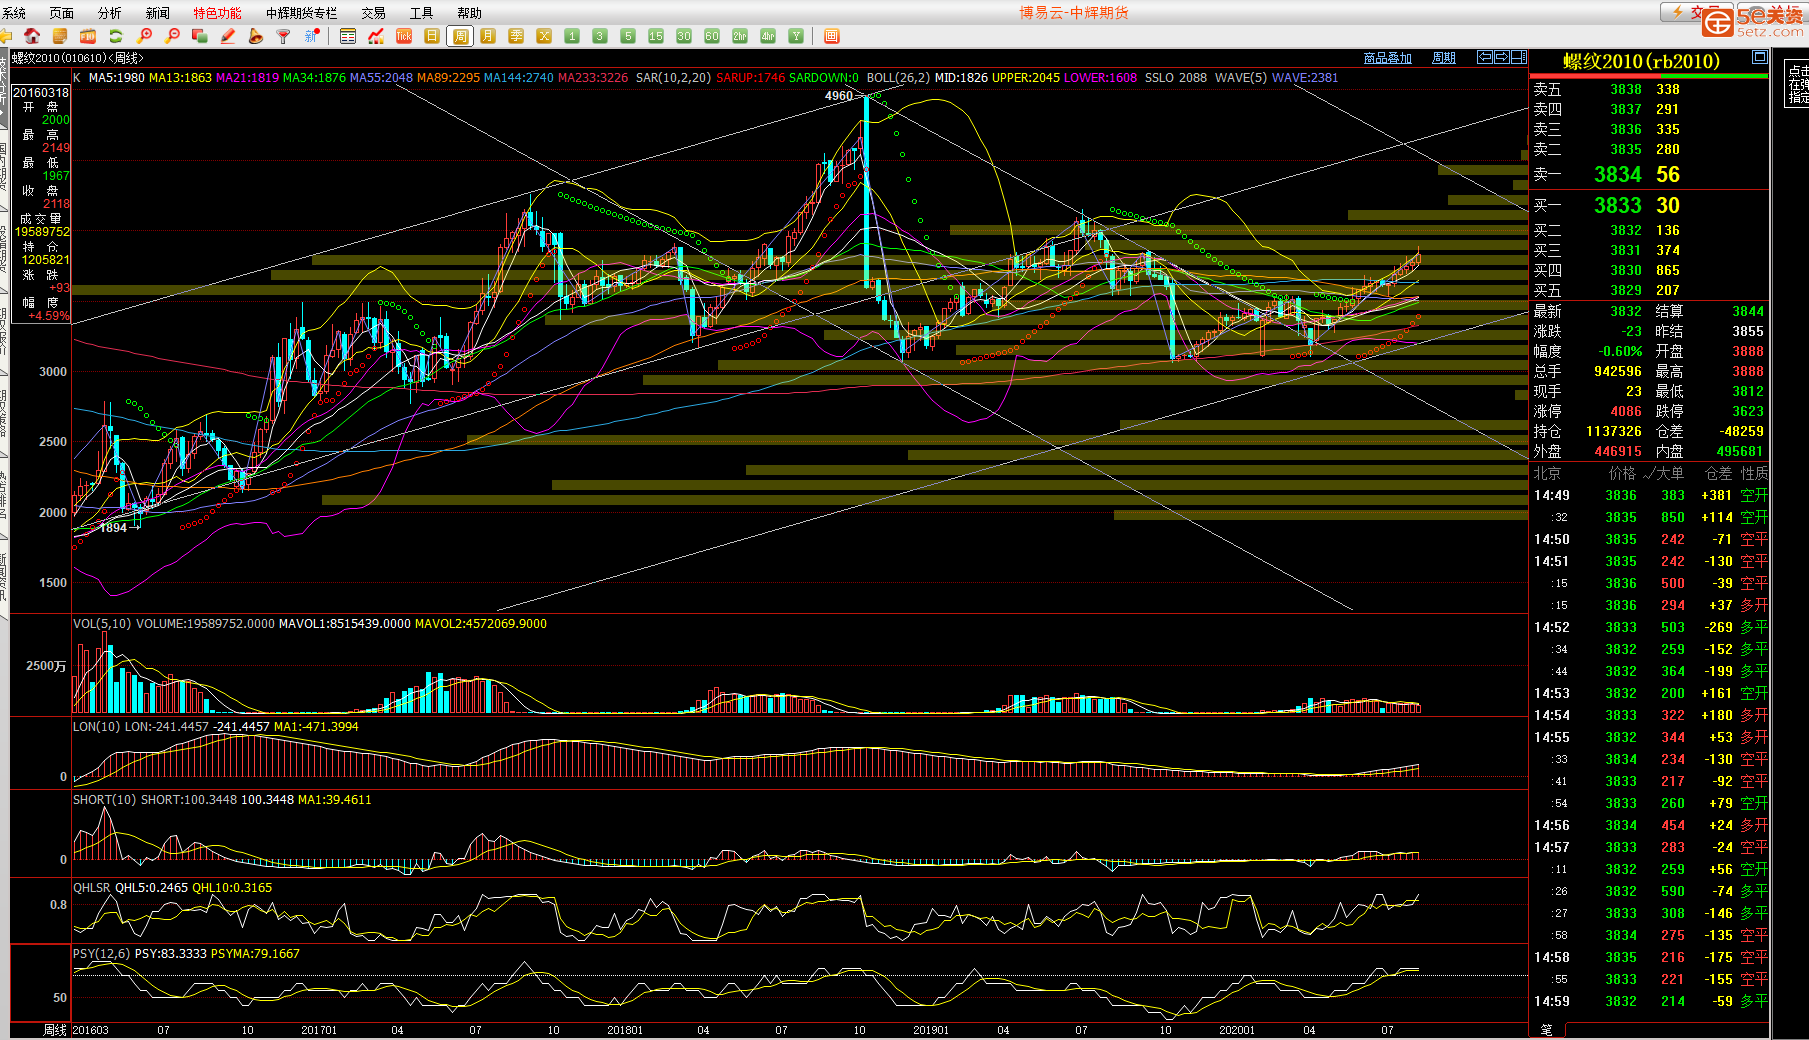The height and width of the screenshot is (1040, 1809).
Task: Click the 买一 price 3833
Action: [1617, 206]
